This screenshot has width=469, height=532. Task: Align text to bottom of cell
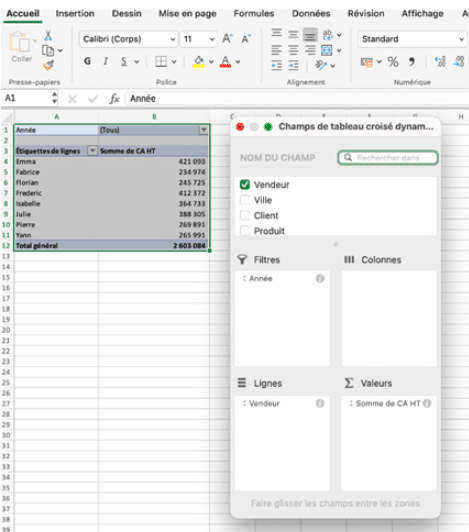310,35
